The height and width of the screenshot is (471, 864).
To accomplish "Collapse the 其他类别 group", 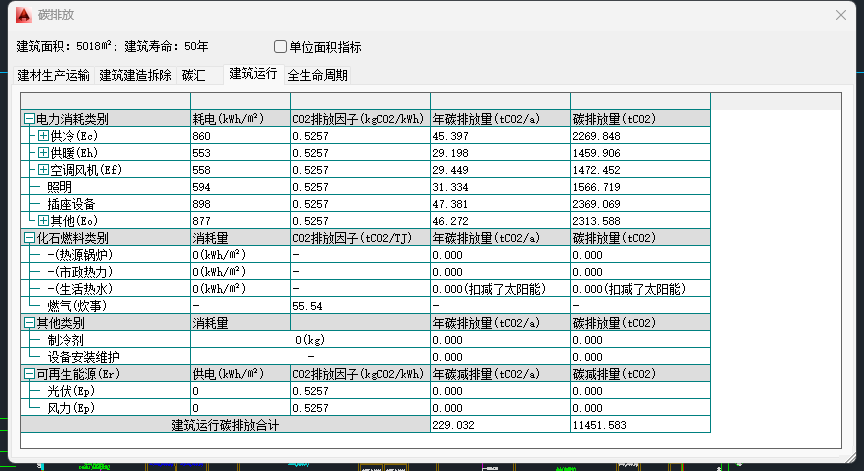I will tap(29, 323).
